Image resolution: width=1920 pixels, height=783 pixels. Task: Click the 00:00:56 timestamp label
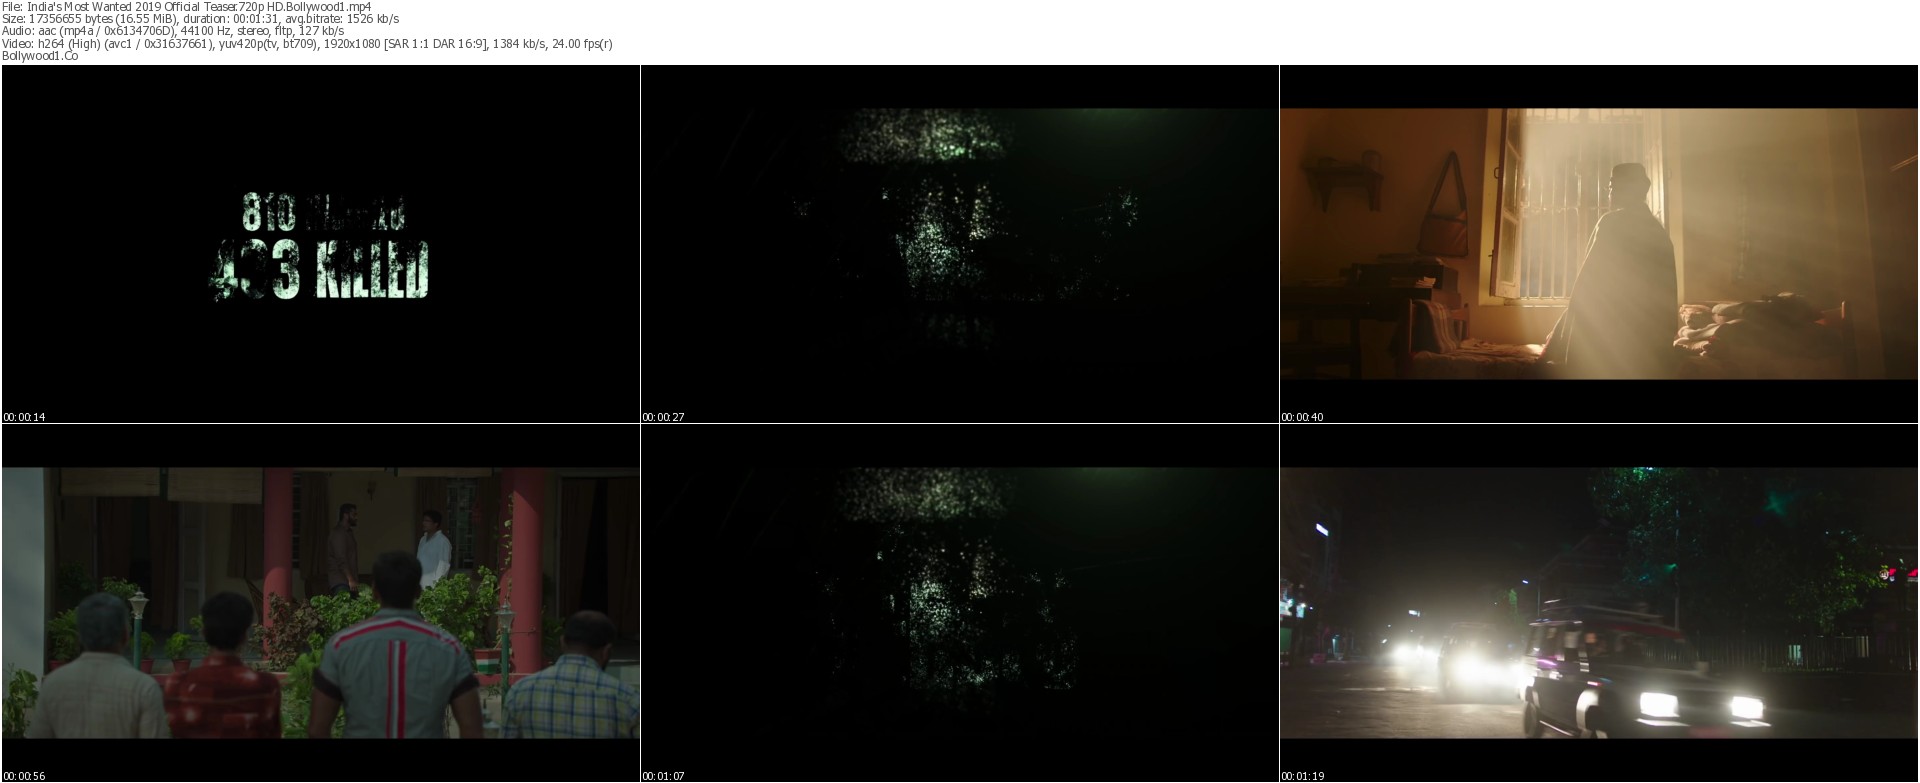point(25,776)
